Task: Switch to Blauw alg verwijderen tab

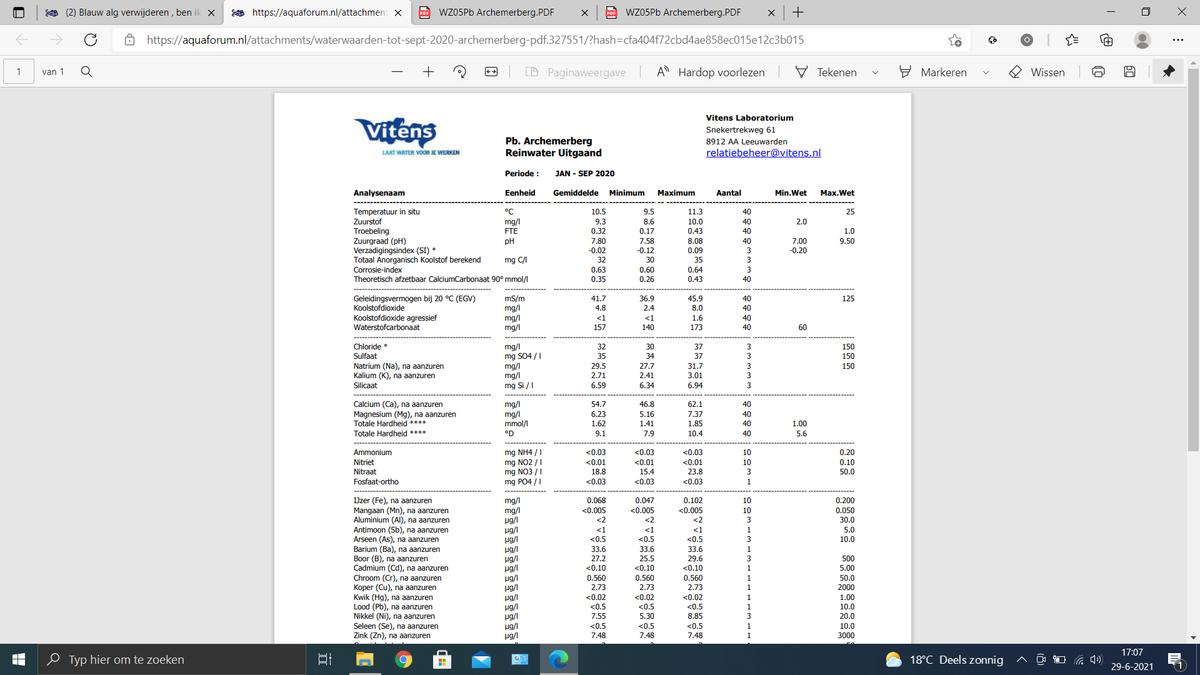Action: point(126,13)
